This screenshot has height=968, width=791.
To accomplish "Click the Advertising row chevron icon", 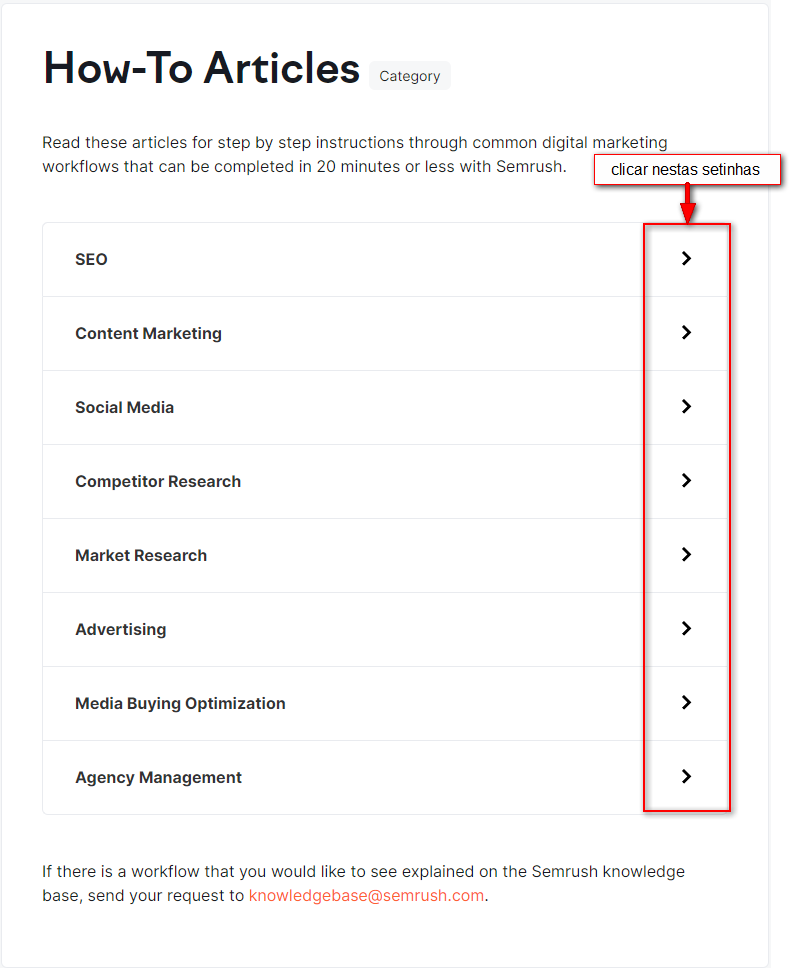I will 686,629.
